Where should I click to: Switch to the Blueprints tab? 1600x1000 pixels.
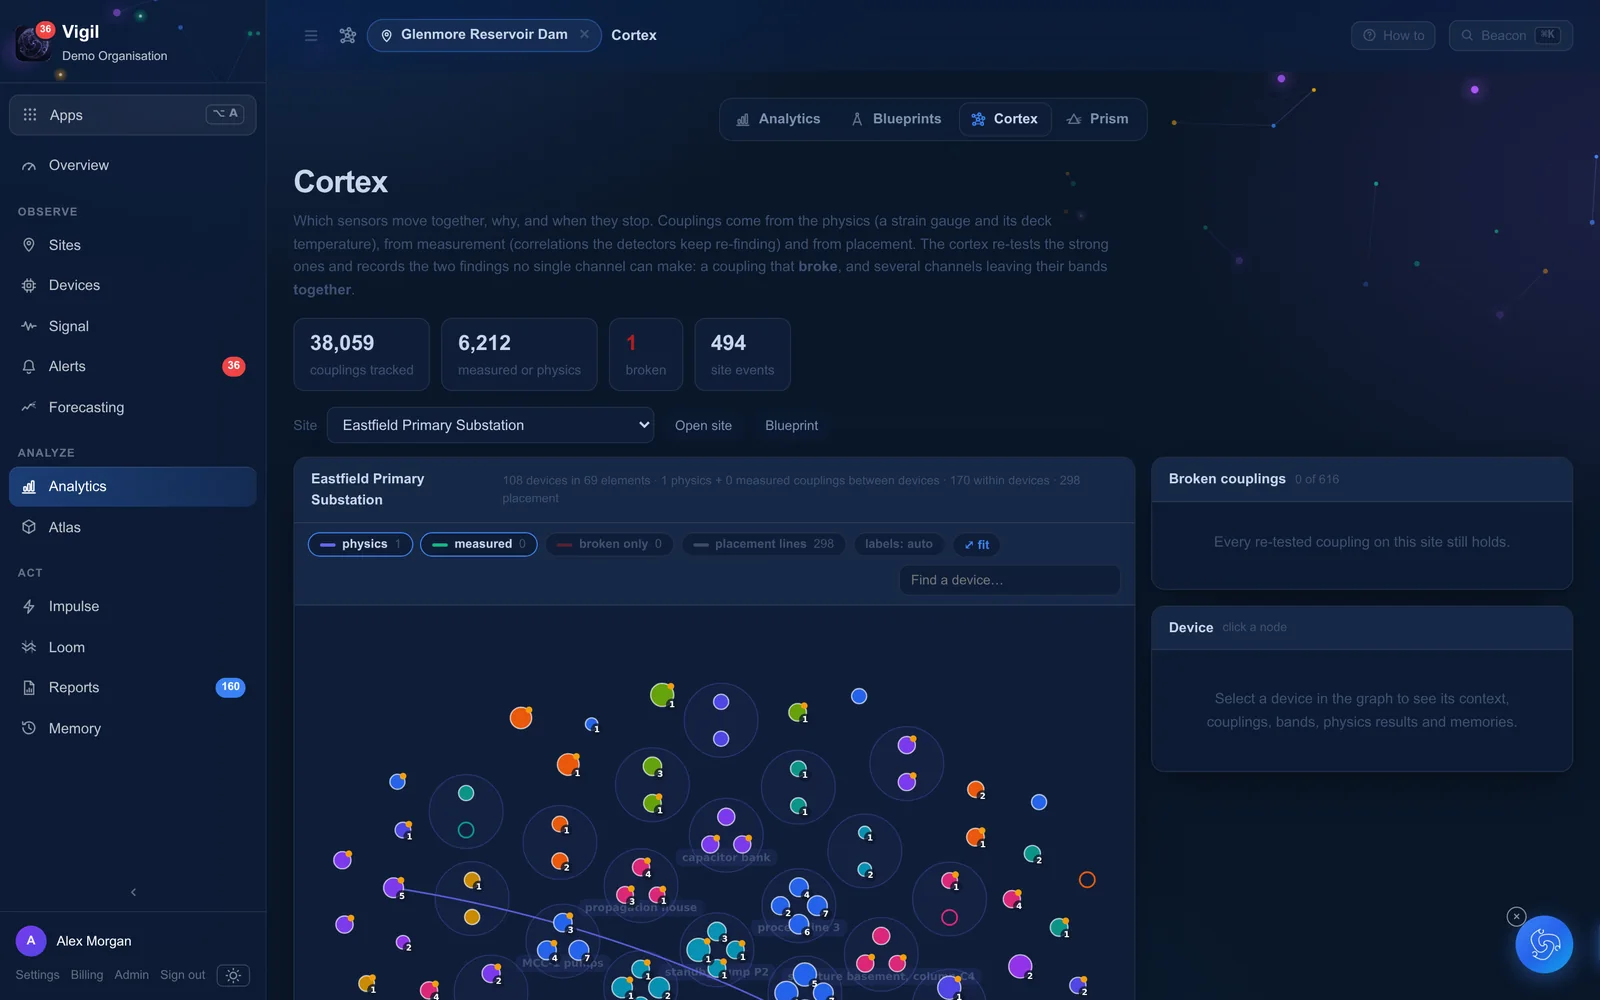pyautogui.click(x=896, y=119)
